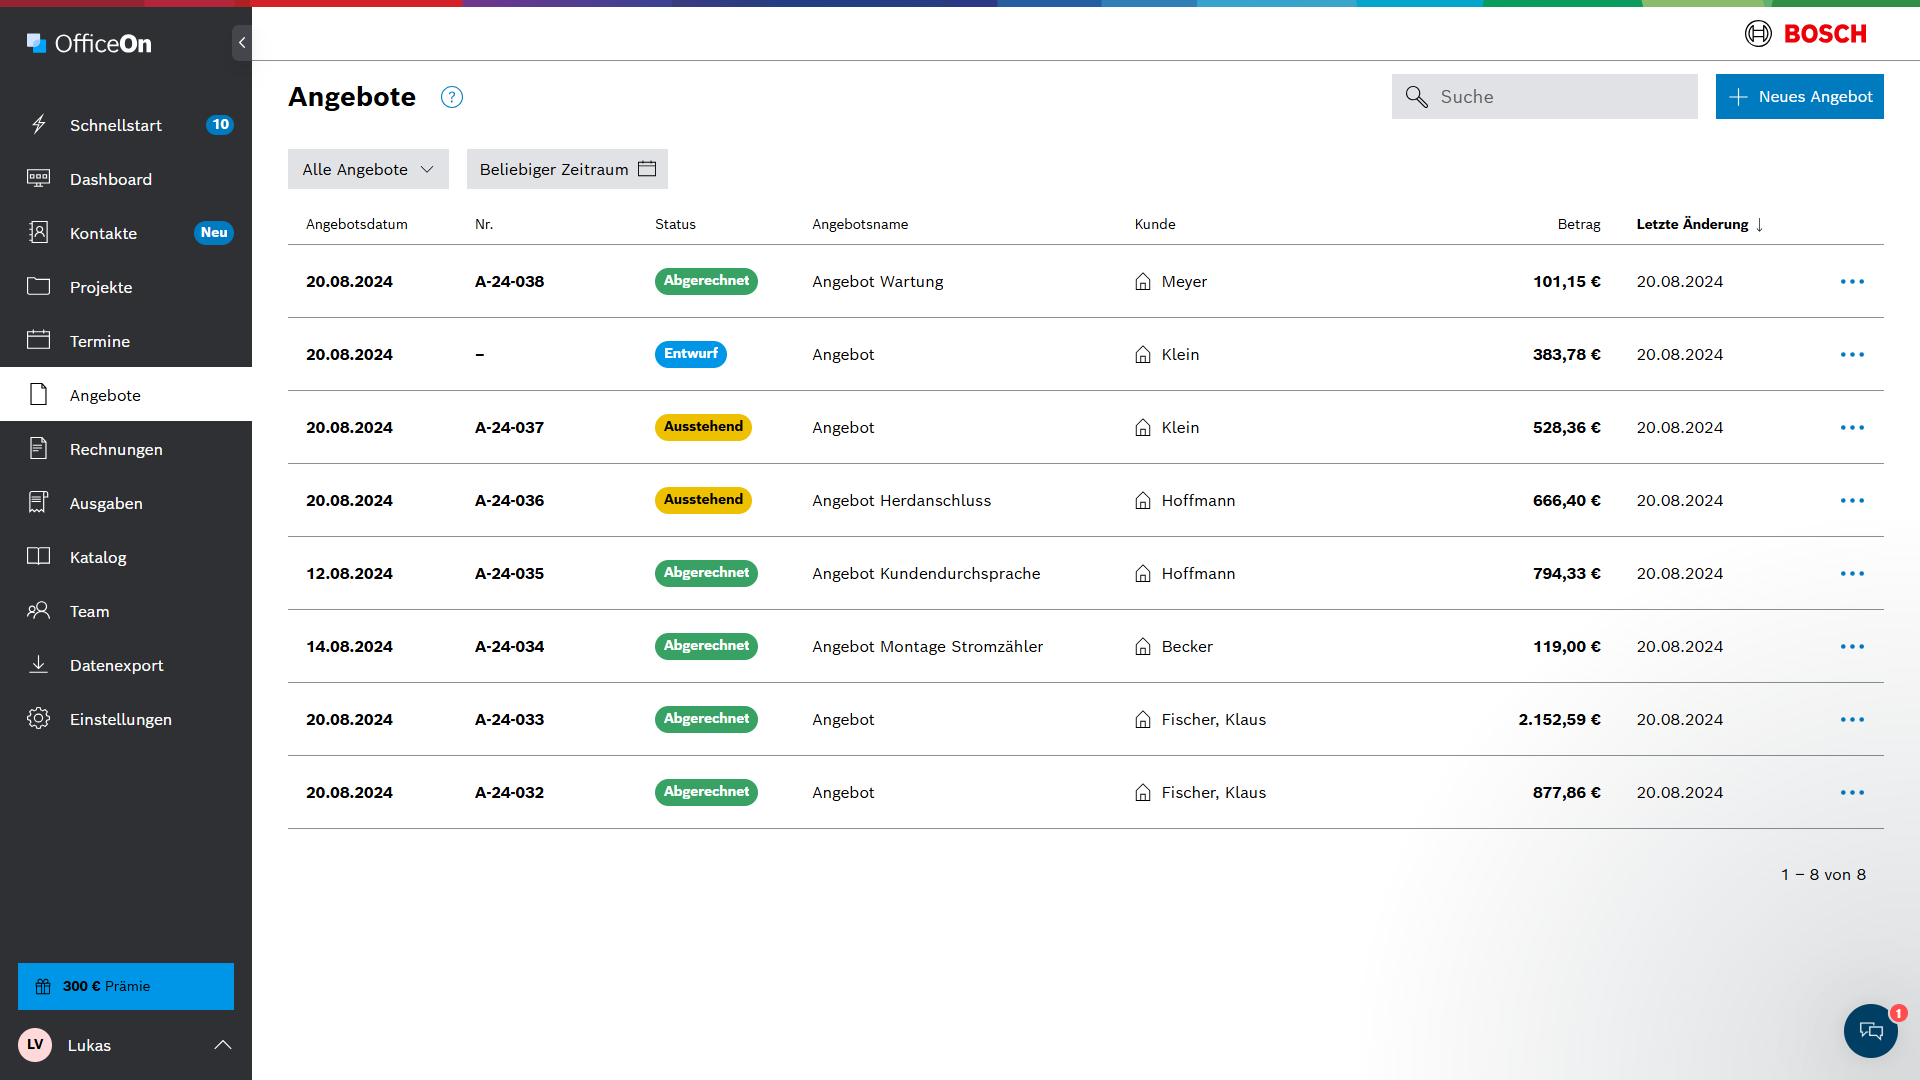Image resolution: width=1920 pixels, height=1080 pixels.
Task: Select the Dashboard icon in the sidebar
Action: pos(39,179)
